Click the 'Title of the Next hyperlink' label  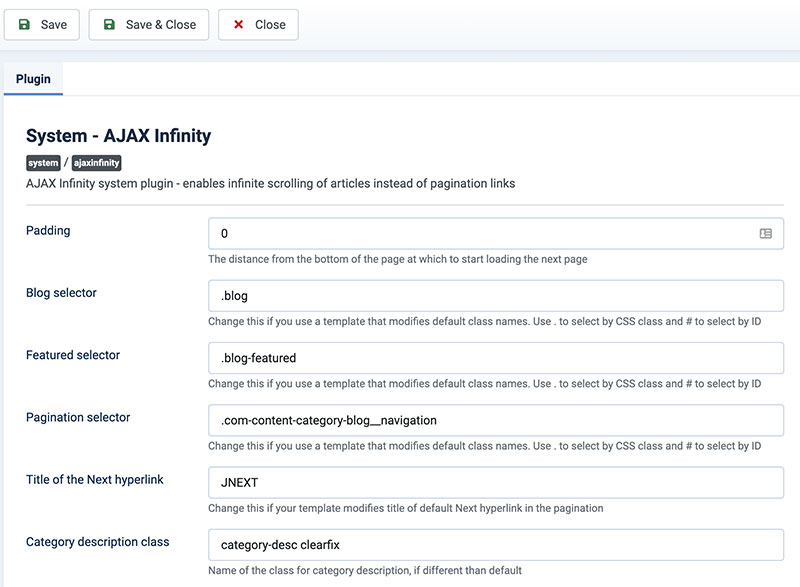[95, 479]
